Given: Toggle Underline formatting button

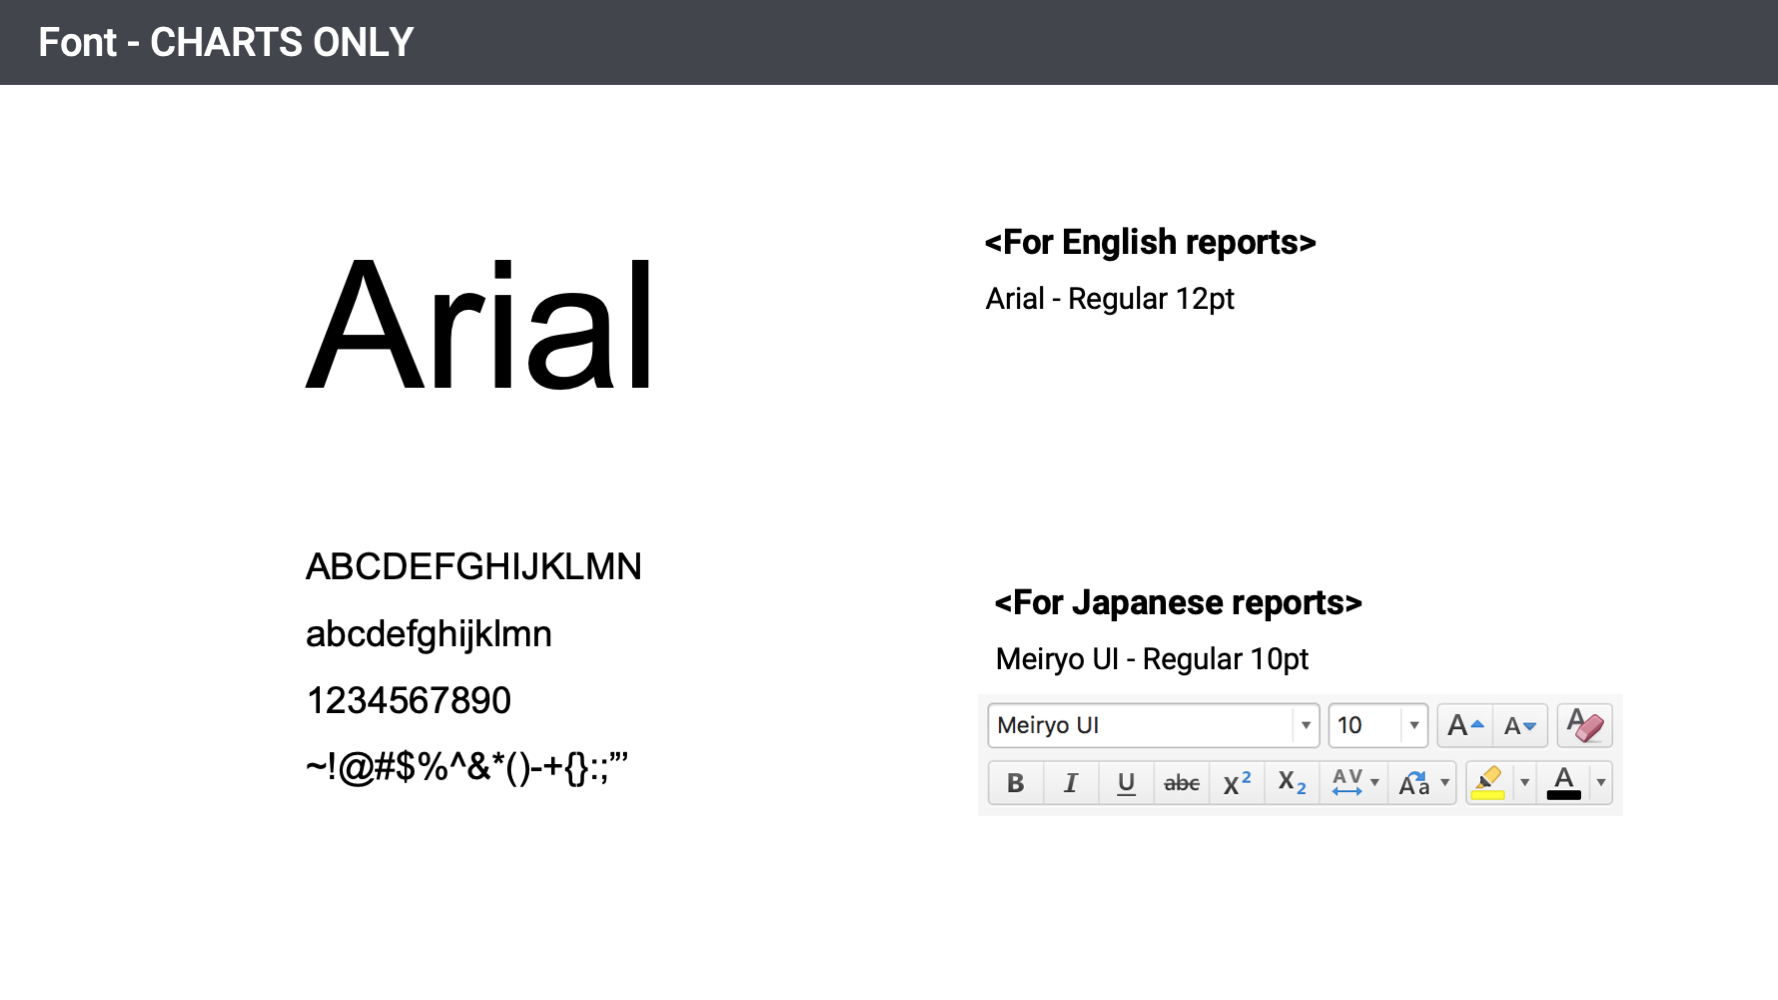Looking at the screenshot, I should tap(1126, 783).
